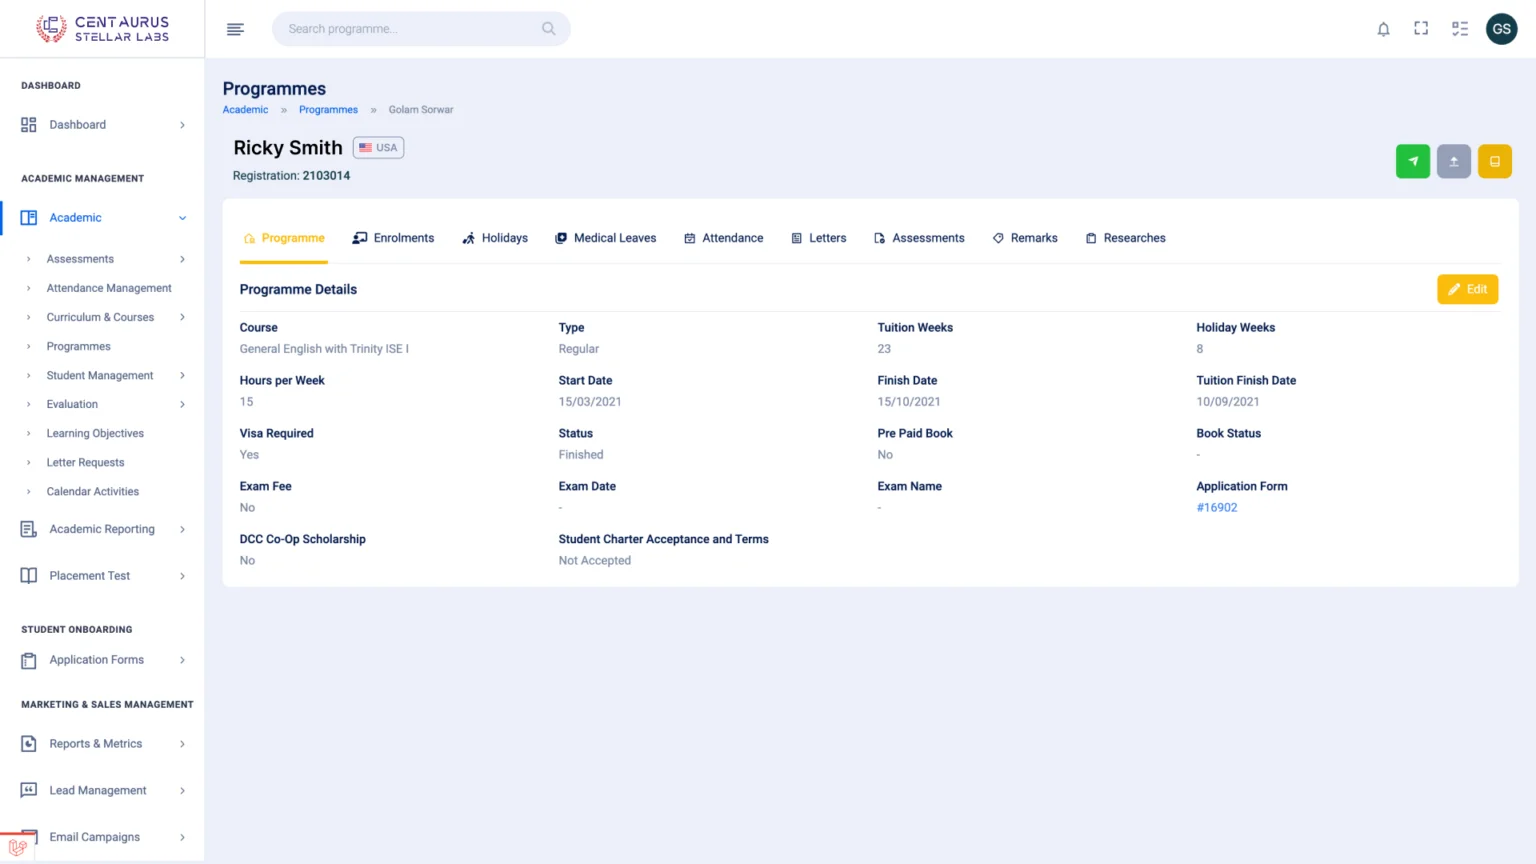
Task: Open application form link #16902
Action: tap(1217, 508)
